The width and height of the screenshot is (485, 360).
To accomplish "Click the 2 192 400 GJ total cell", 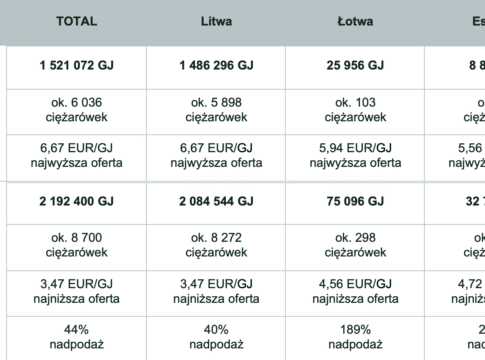I will tap(76, 203).
